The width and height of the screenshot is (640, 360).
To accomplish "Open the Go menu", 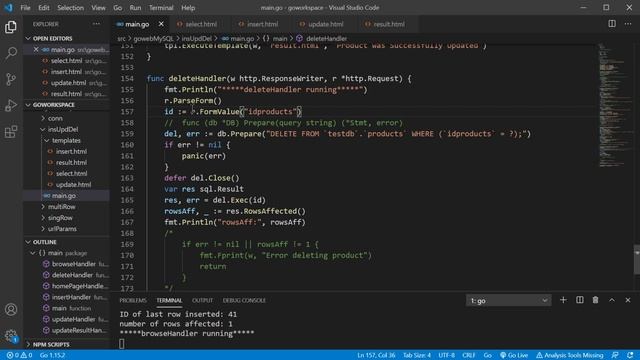I will (x=118, y=8).
